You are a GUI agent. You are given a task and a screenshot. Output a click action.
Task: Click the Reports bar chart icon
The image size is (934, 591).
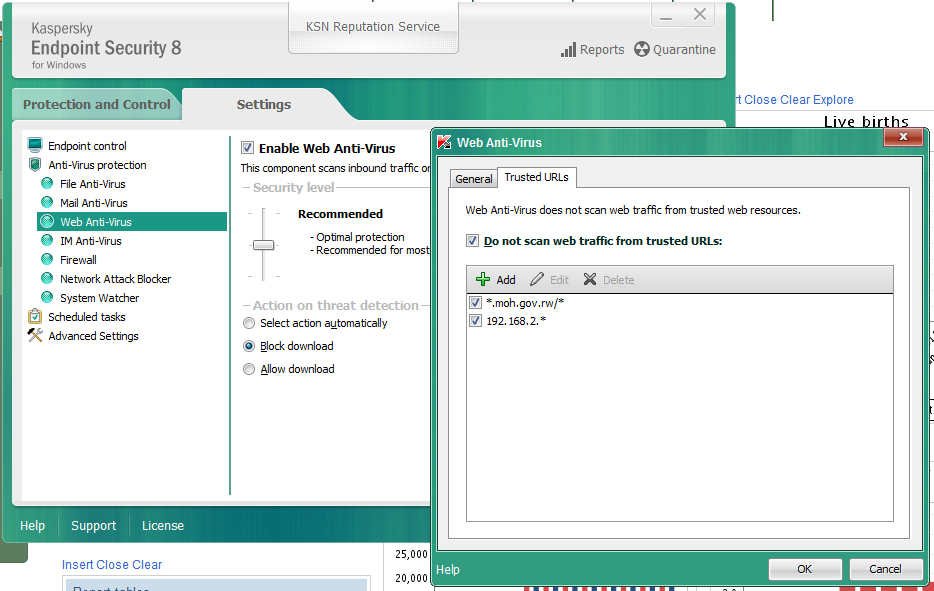[568, 49]
